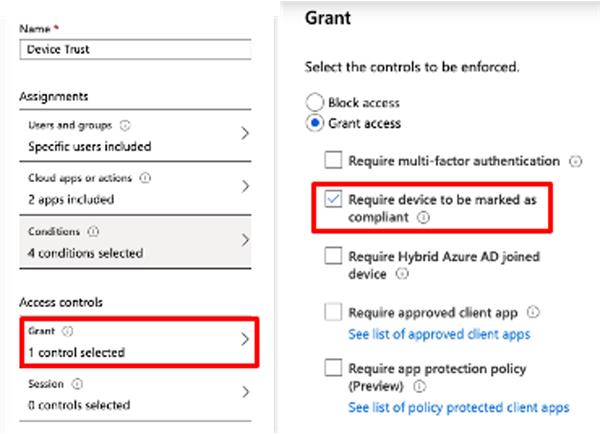
Task: Uncheck Require device to be marked as compliant
Action: tap(333, 200)
